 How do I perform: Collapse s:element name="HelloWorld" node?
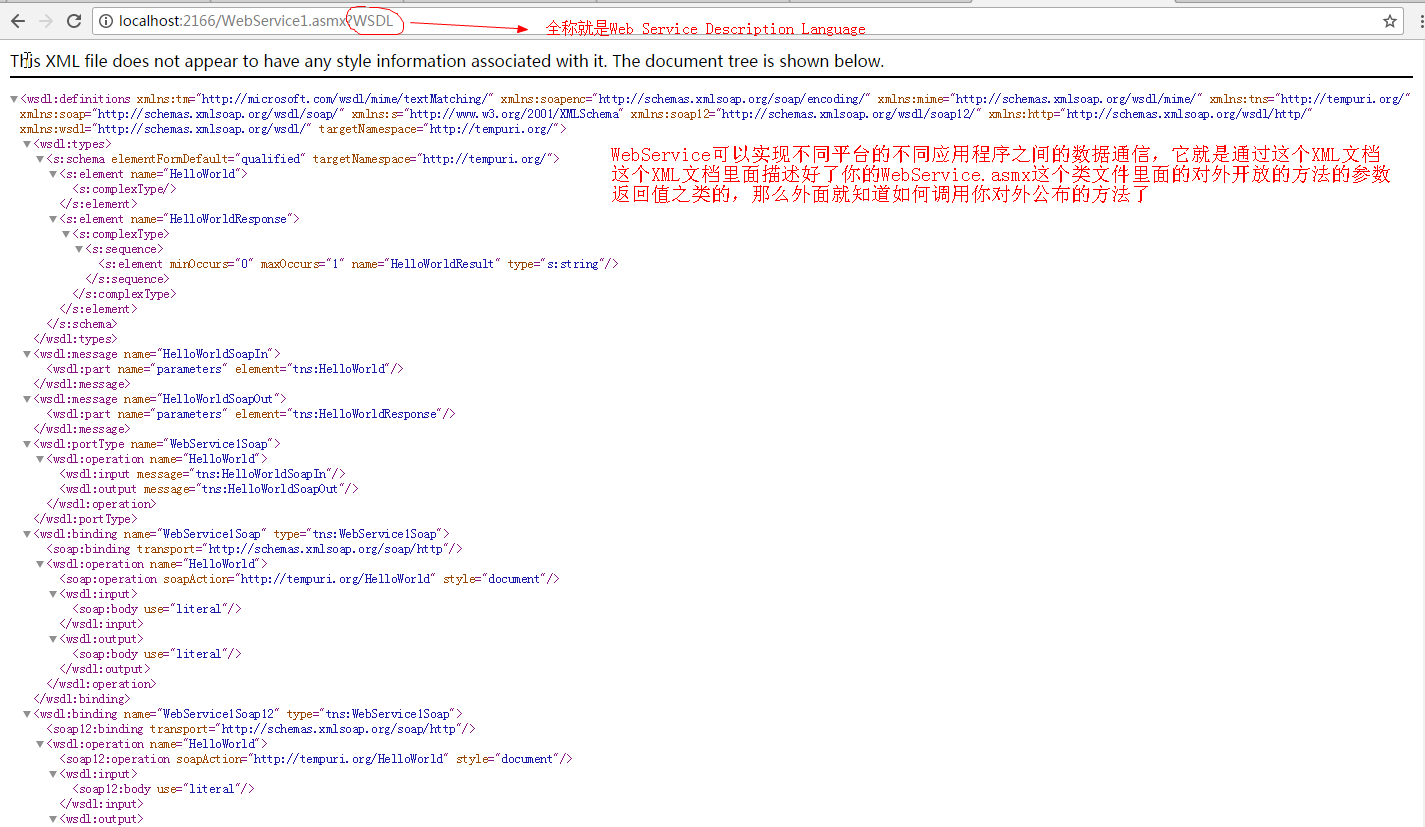pyautogui.click(x=53, y=174)
